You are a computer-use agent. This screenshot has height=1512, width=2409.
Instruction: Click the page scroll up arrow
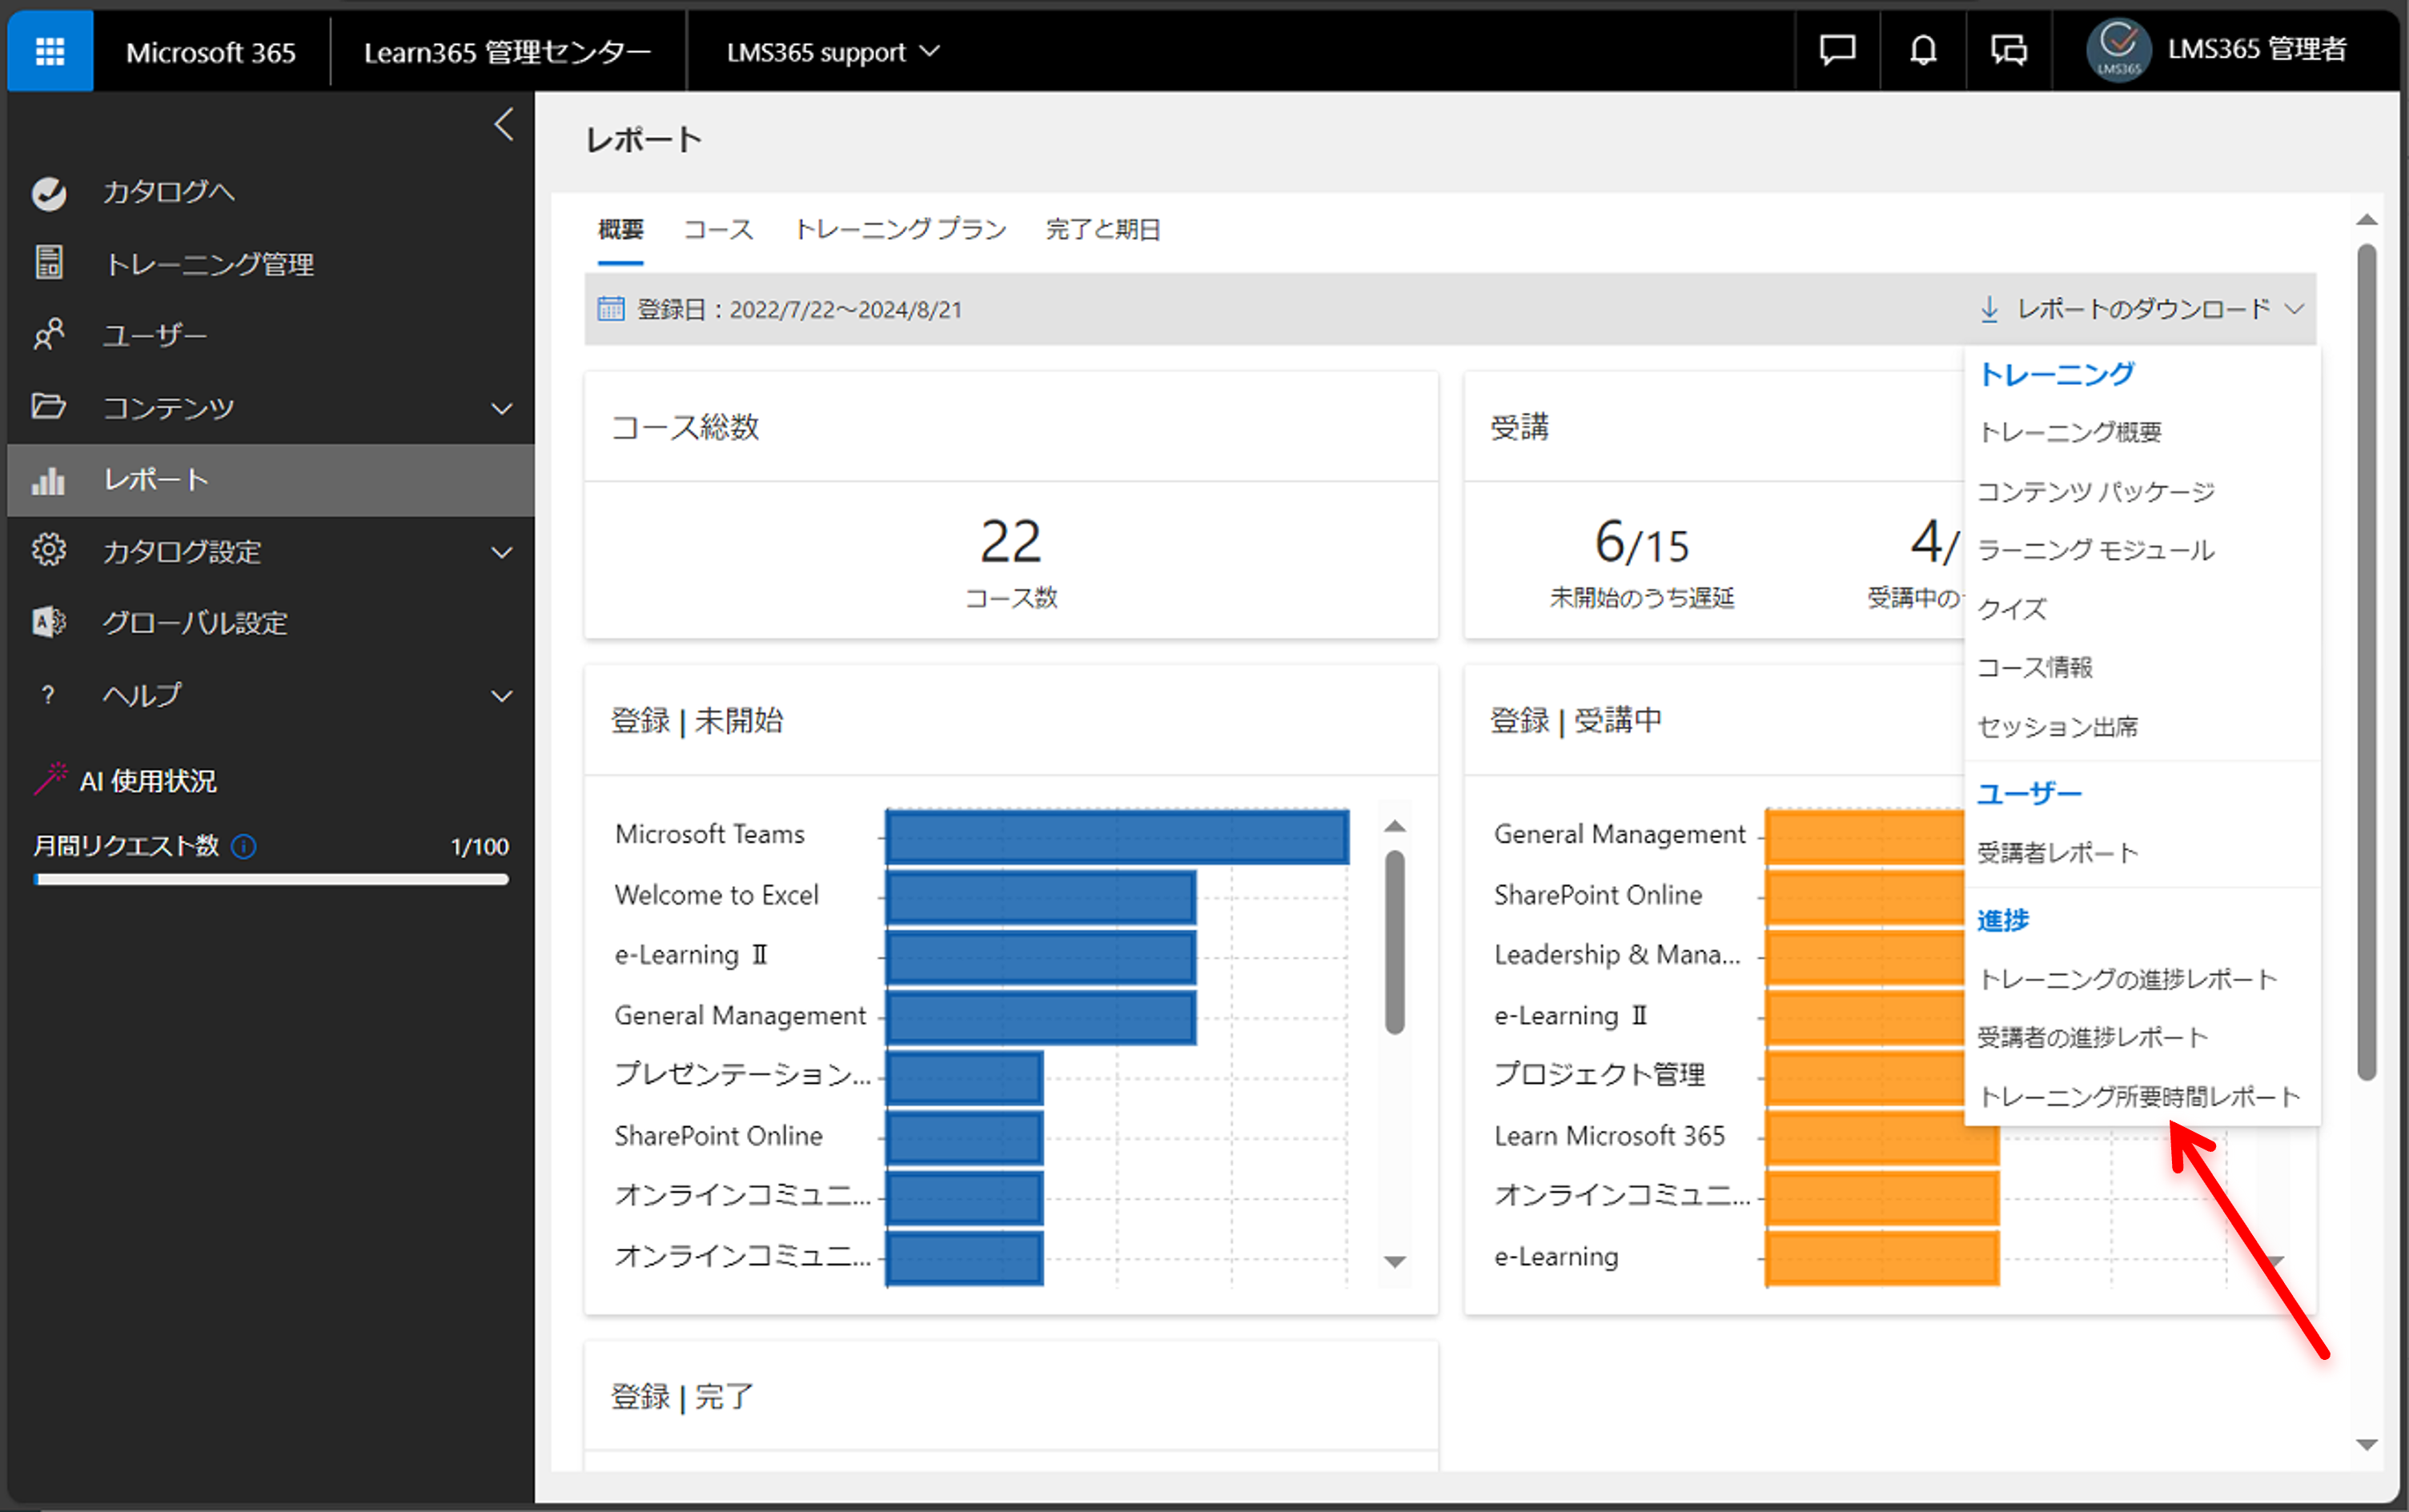click(x=2366, y=220)
